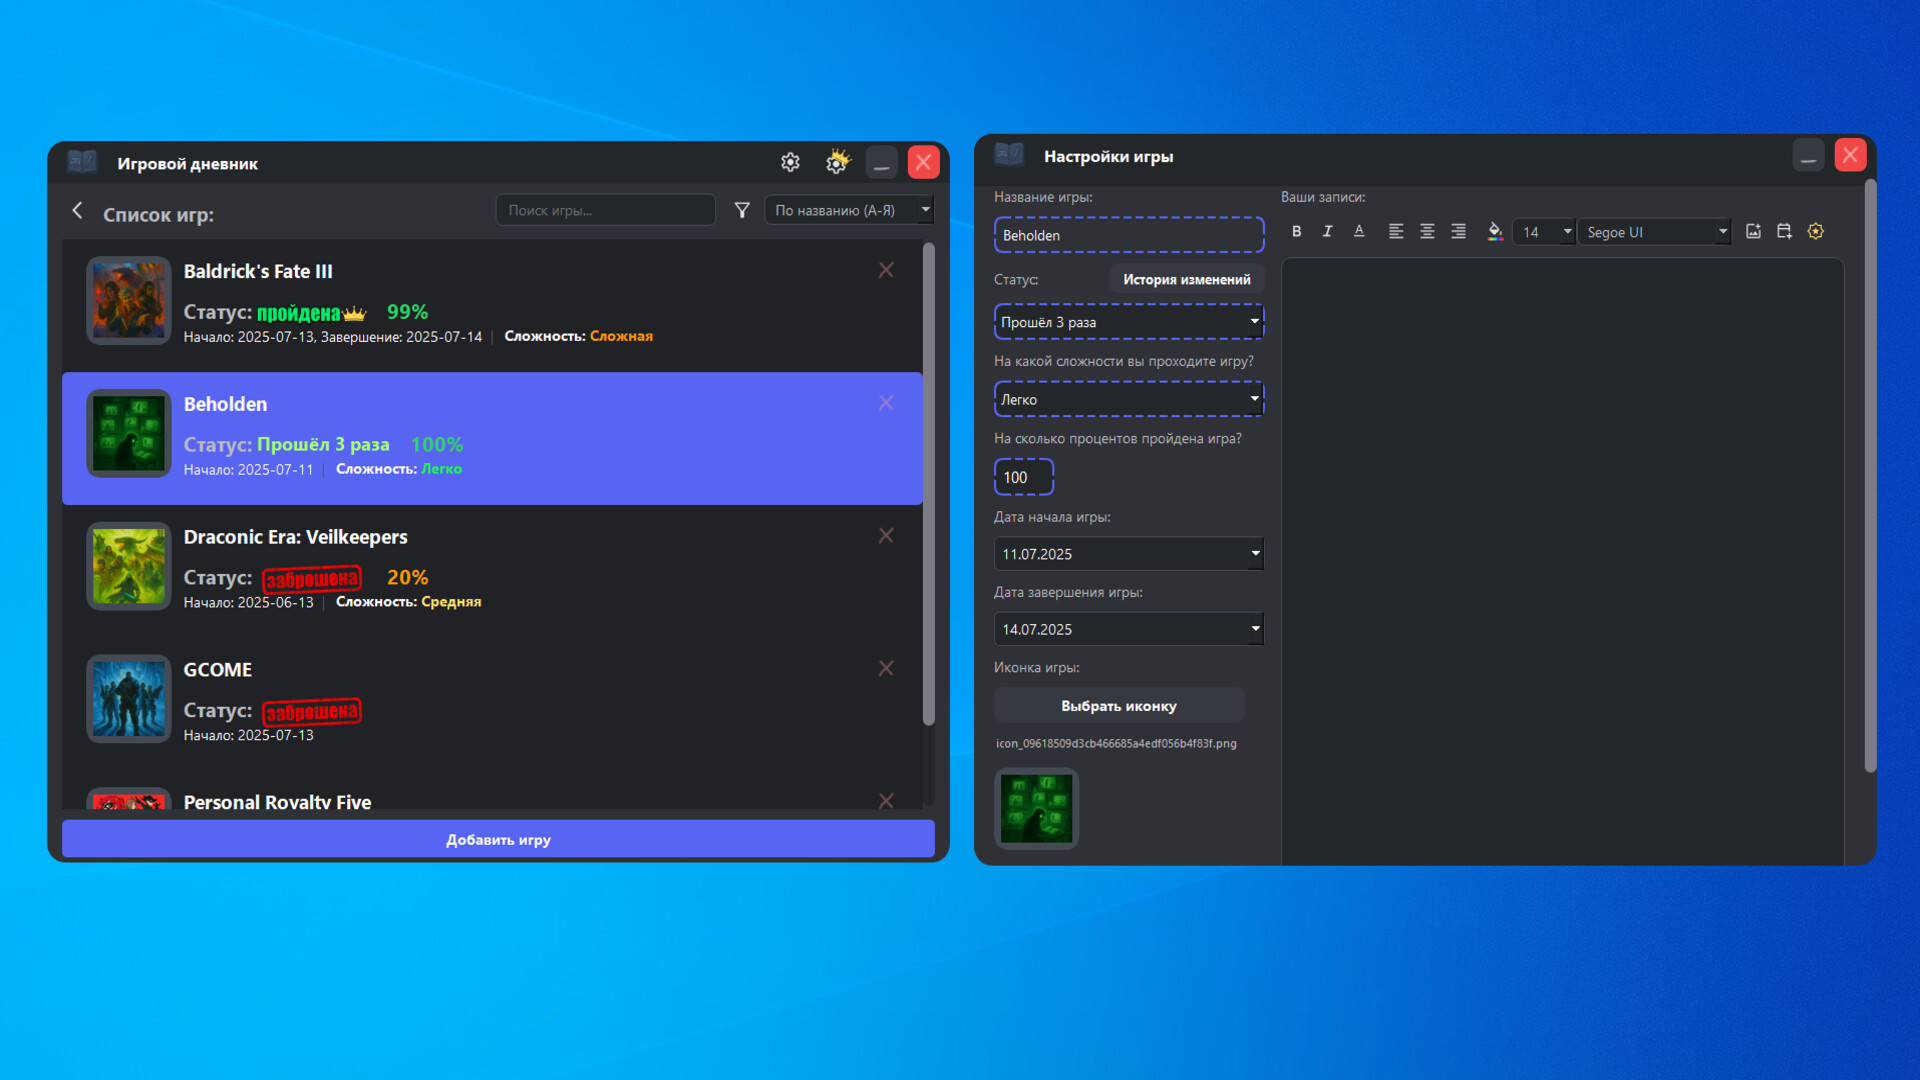Screen dimensions: 1920x1080
Task: Click the Добавить игру button
Action: [498, 840]
